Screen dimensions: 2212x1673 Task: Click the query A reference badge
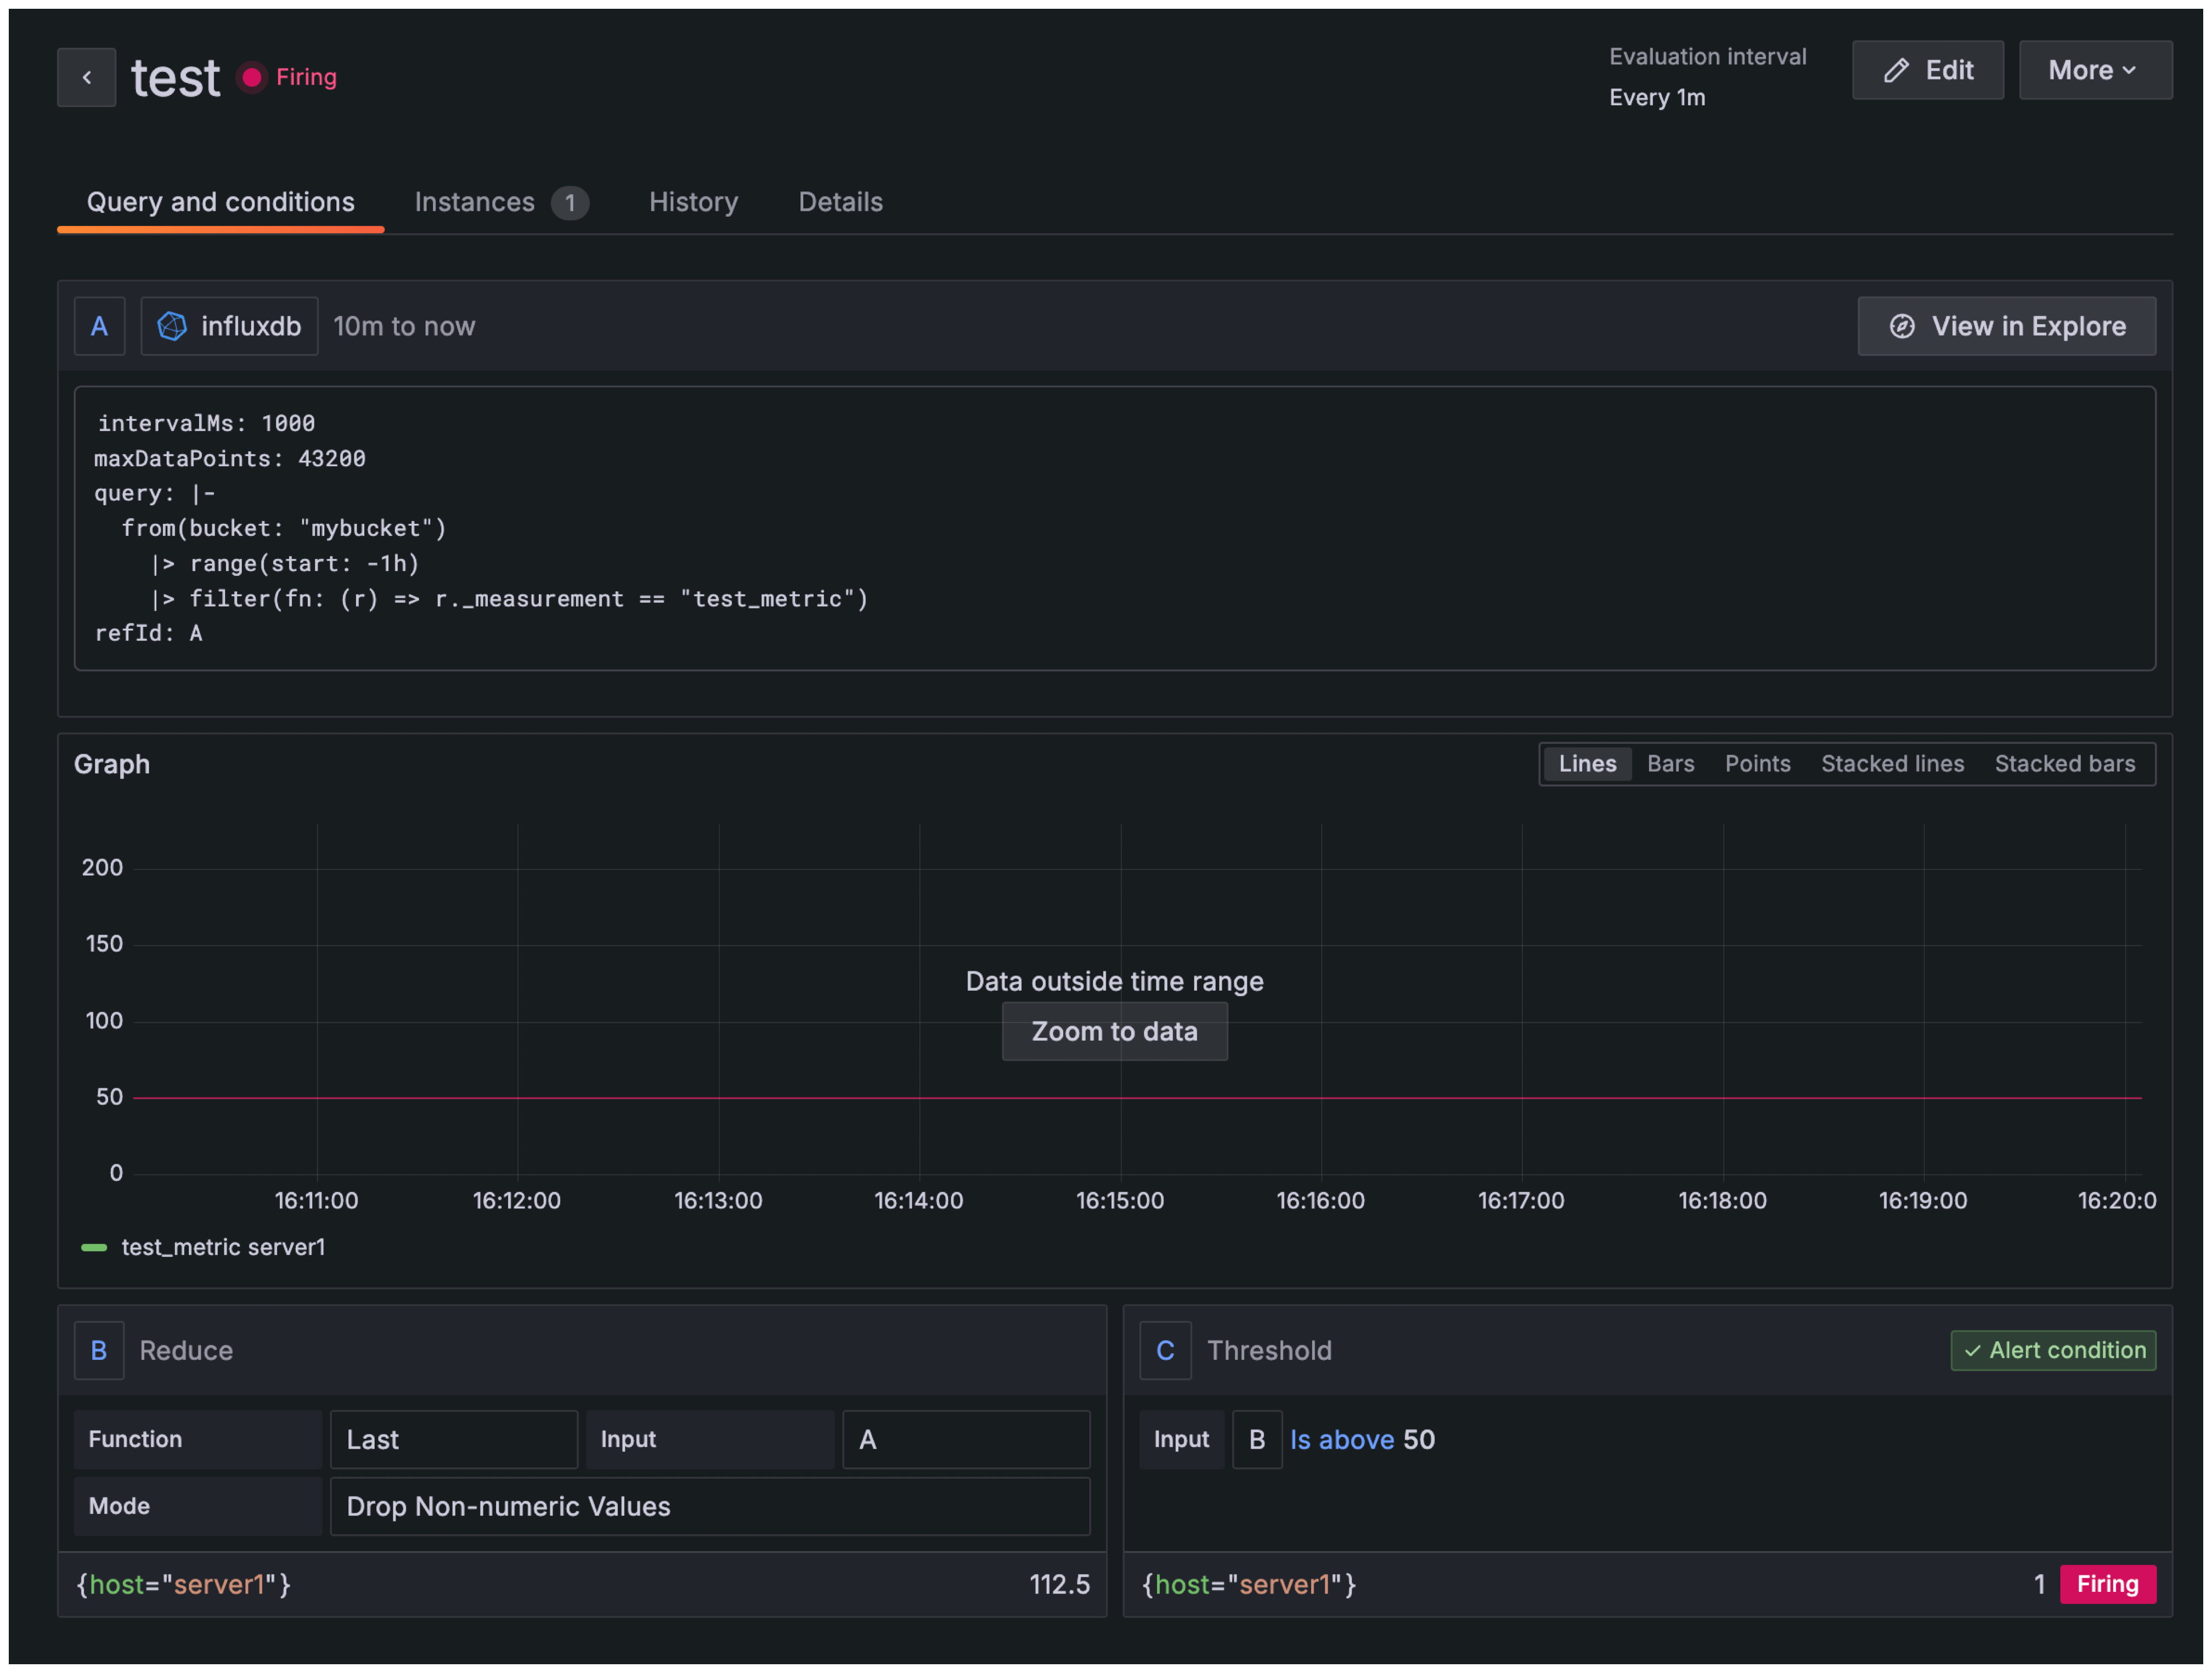point(99,326)
